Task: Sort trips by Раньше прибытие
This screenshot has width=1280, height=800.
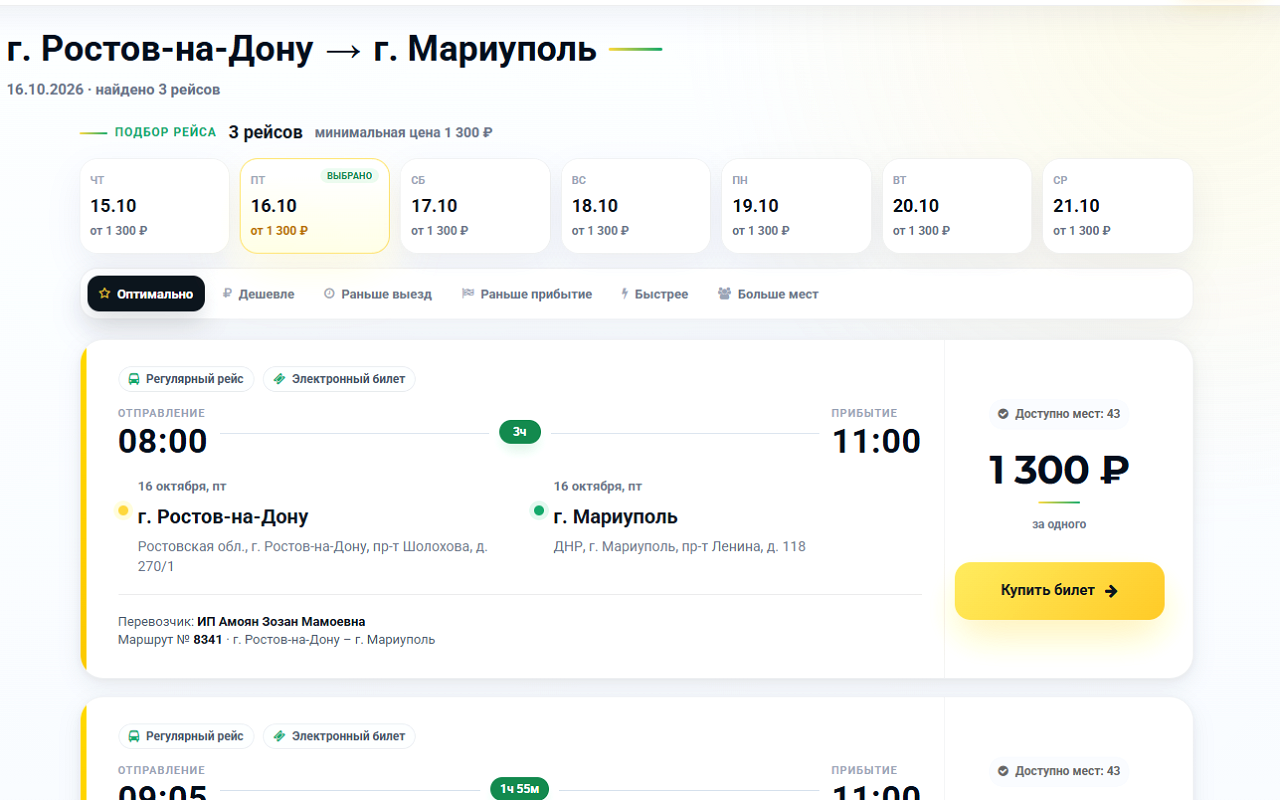Action: 527,294
